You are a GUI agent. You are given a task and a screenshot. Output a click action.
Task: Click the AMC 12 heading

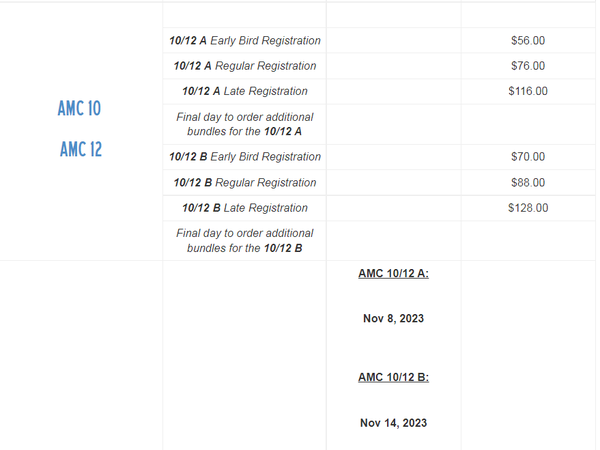80,150
